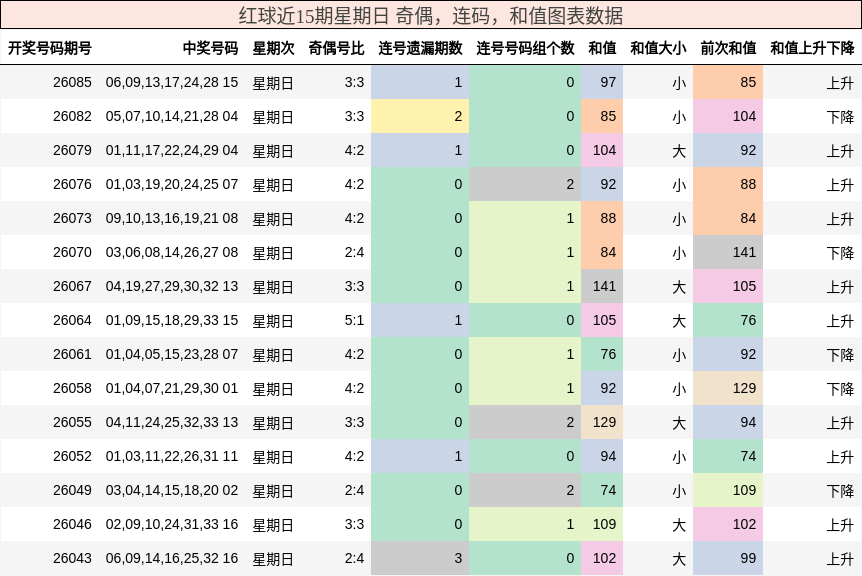Select the 前次和值 column header
The width and height of the screenshot is (862, 576).
click(x=728, y=48)
